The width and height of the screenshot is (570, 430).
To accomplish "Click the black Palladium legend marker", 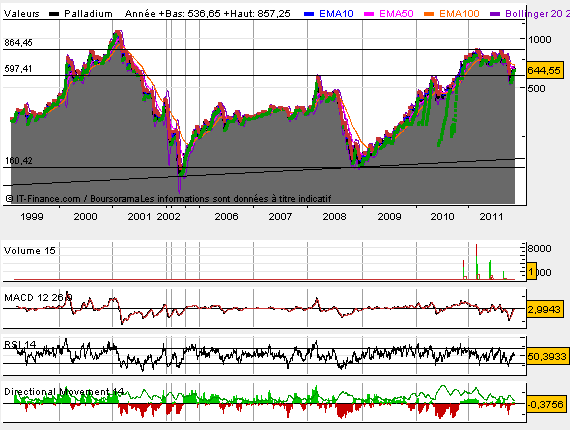I will tap(54, 14).
